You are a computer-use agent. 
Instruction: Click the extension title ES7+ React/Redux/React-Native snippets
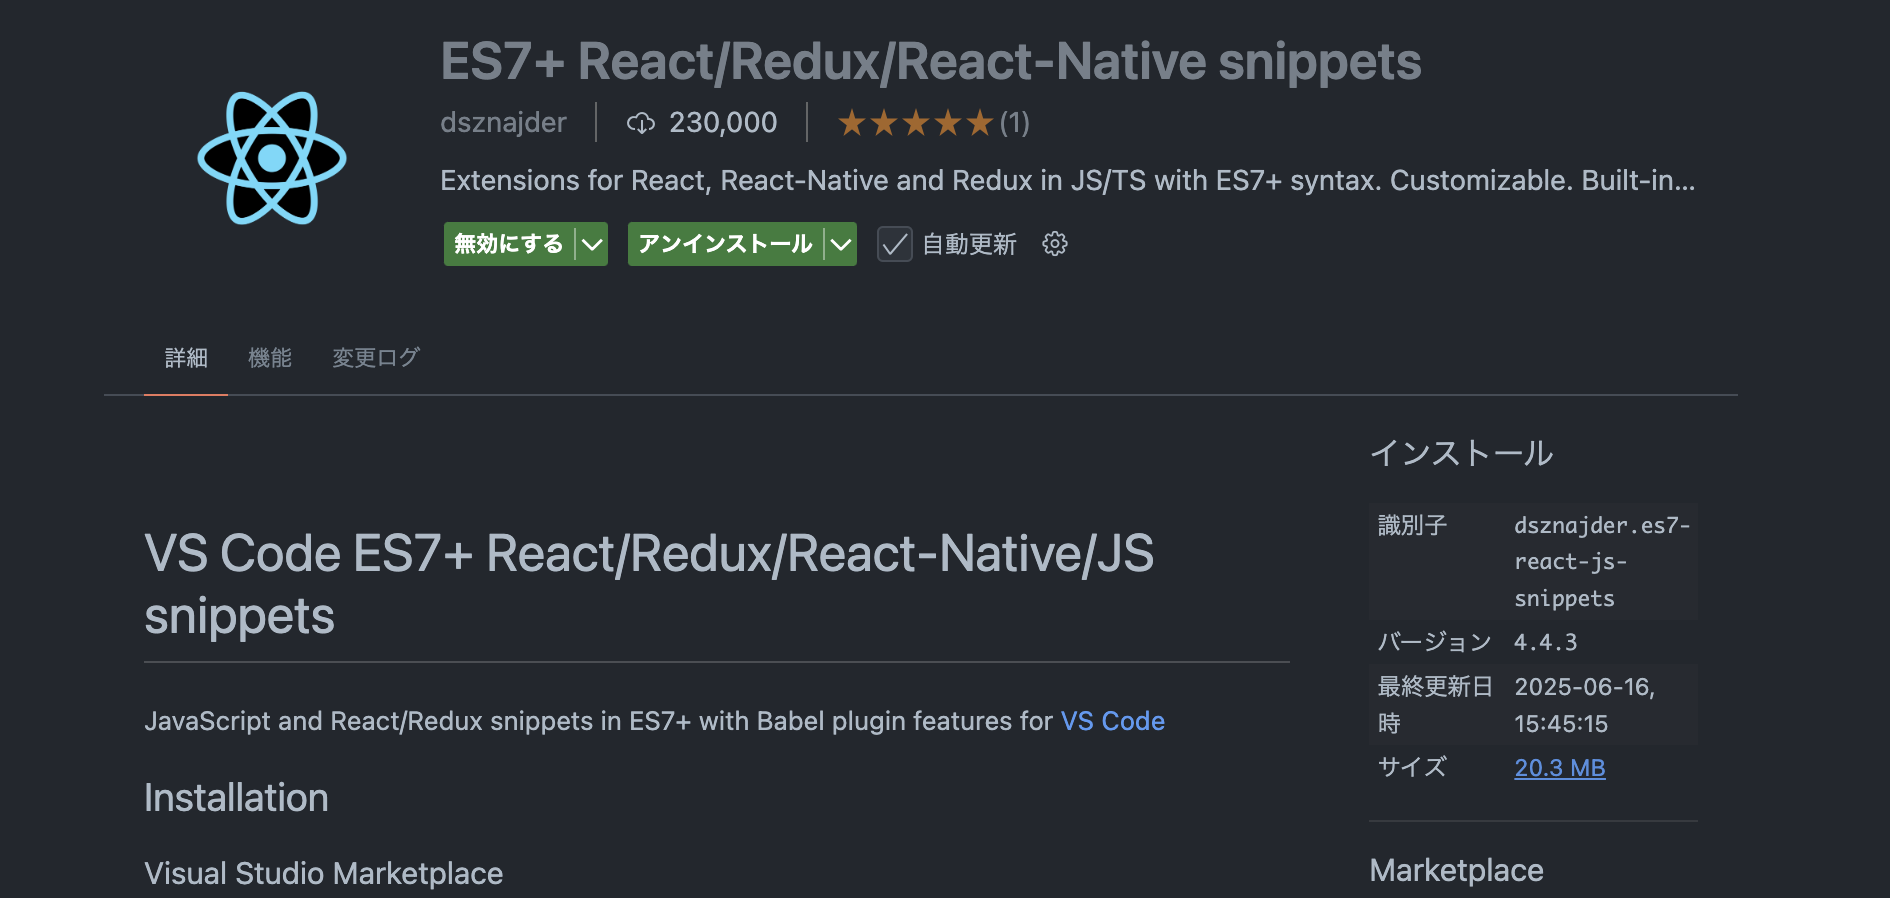[931, 62]
